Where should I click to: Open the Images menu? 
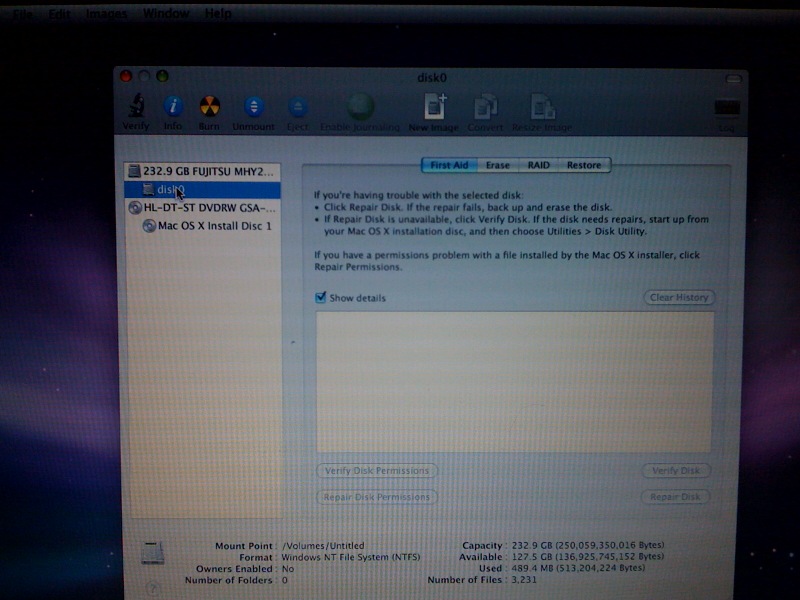(x=106, y=14)
